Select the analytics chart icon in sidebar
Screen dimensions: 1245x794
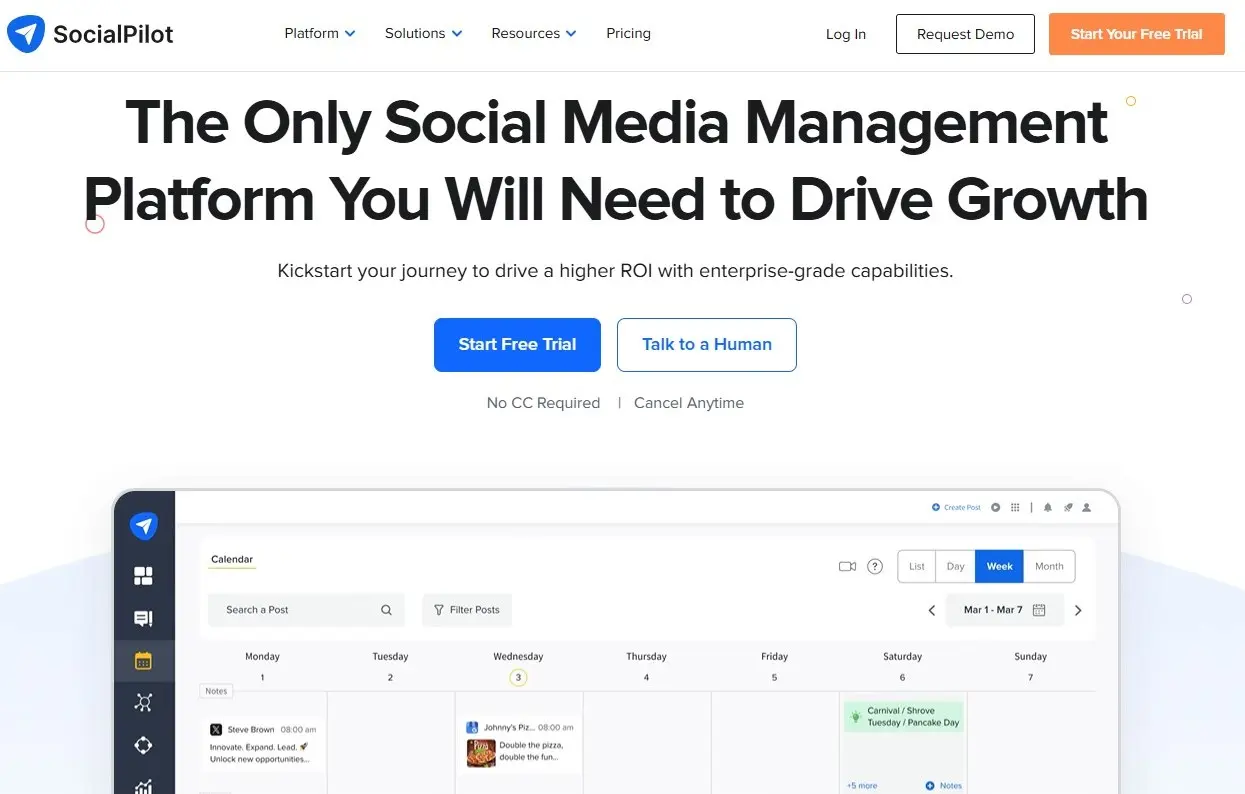(143, 786)
